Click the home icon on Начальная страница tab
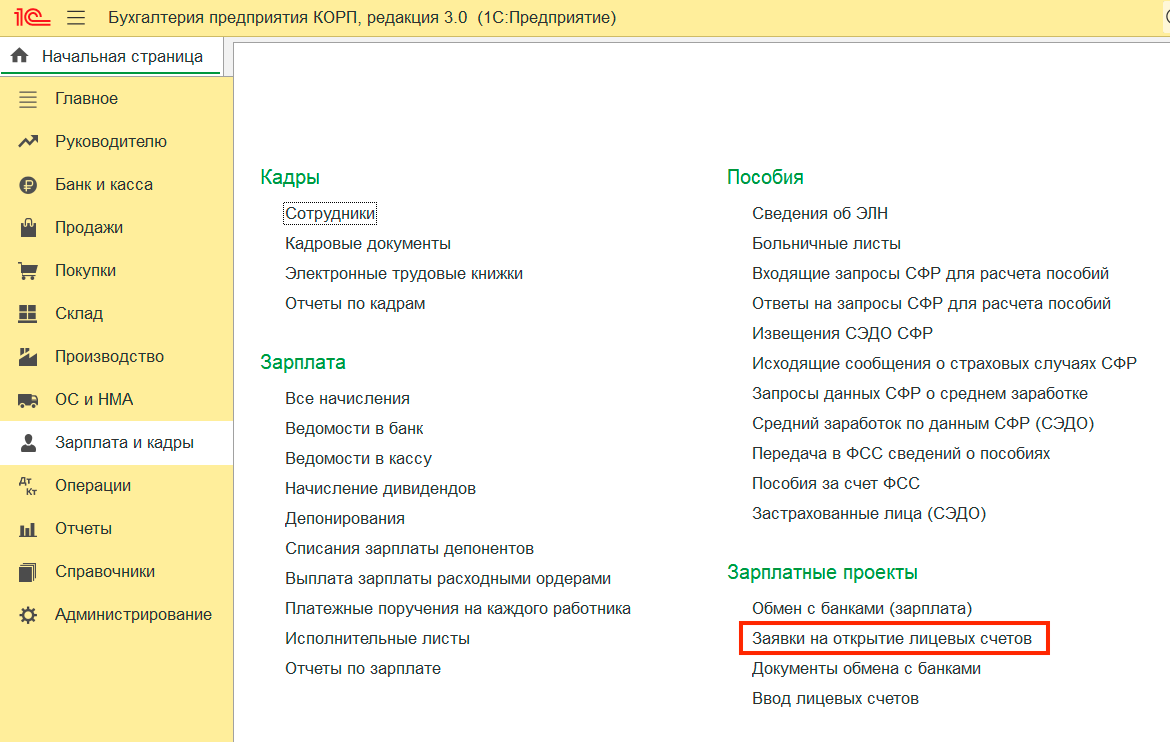1170x742 pixels. coord(19,57)
